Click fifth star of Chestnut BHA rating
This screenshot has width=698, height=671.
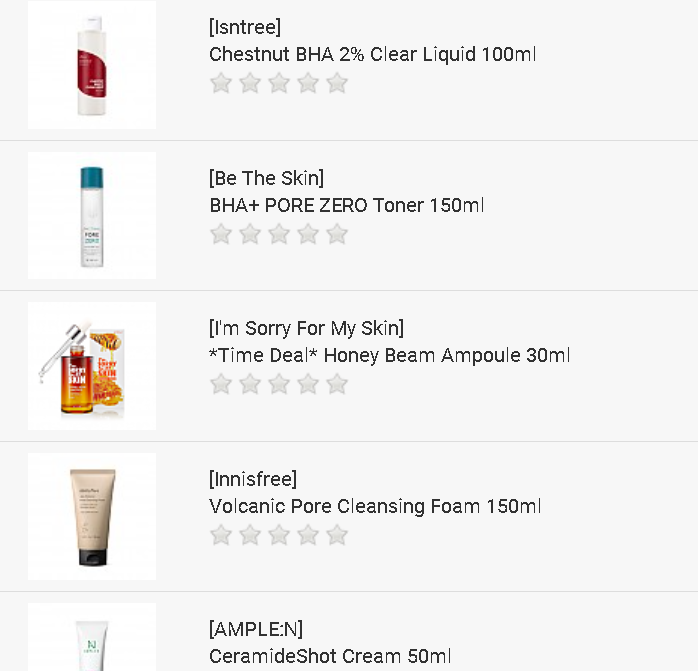(337, 83)
